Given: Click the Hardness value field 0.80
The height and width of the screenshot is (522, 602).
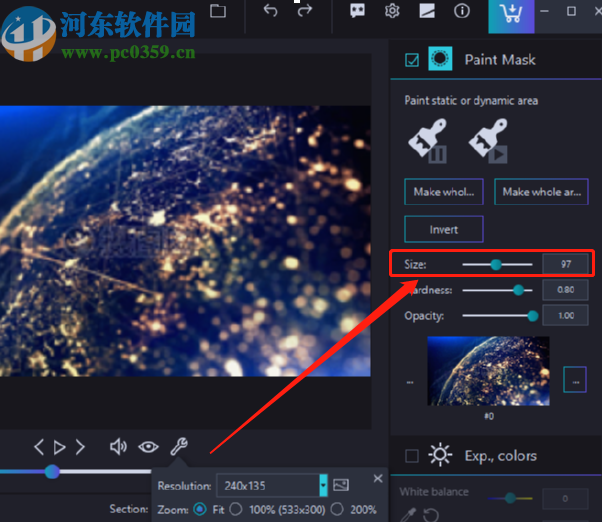Looking at the screenshot, I should click(x=565, y=290).
